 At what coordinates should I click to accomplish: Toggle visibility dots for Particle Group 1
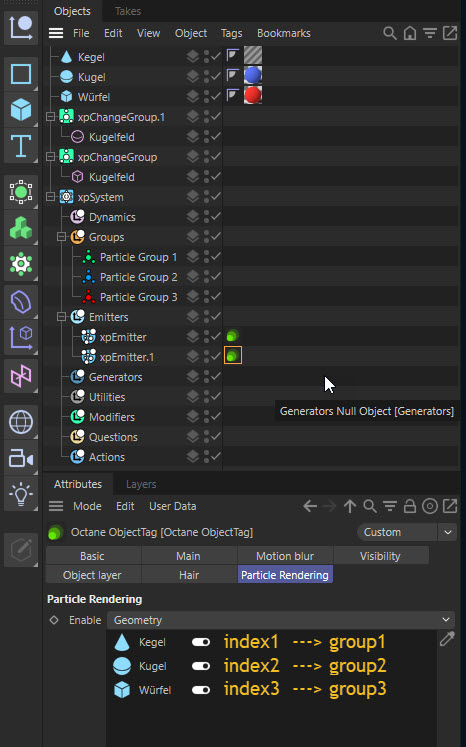[206, 256]
